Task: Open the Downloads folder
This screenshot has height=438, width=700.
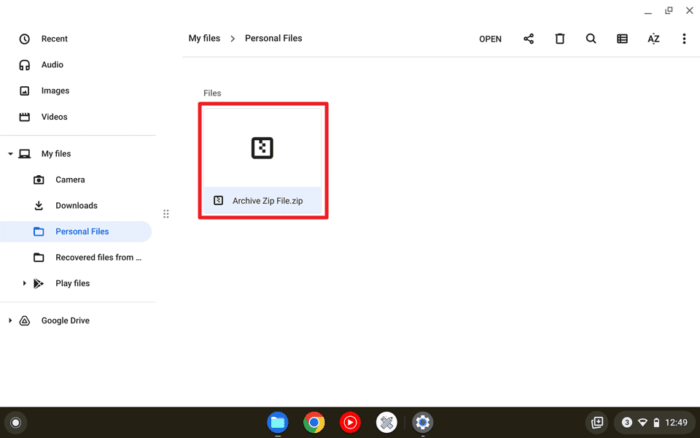Action: tap(76, 205)
